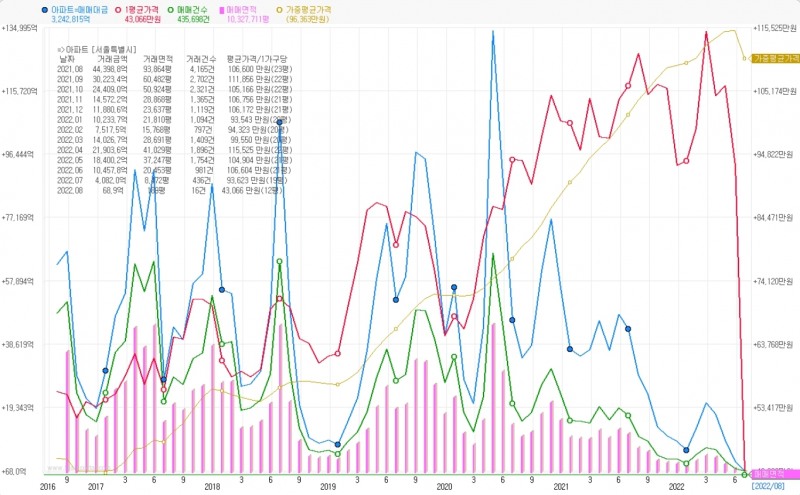The width and height of the screenshot is (800, 495).
Task: Click the 2016 label on the x-axis
Action: [47, 485]
